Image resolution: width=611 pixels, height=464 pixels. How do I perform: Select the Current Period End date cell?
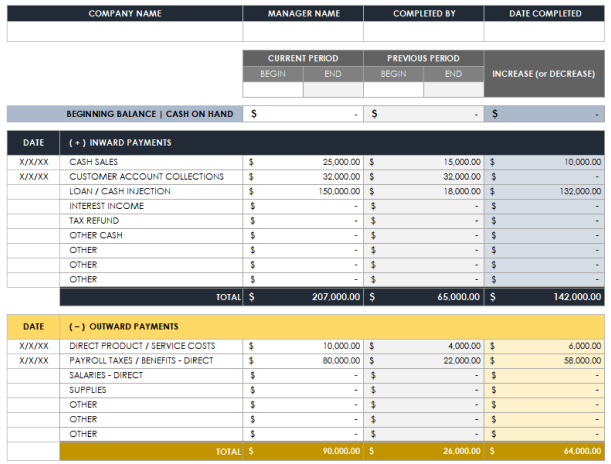tap(333, 90)
